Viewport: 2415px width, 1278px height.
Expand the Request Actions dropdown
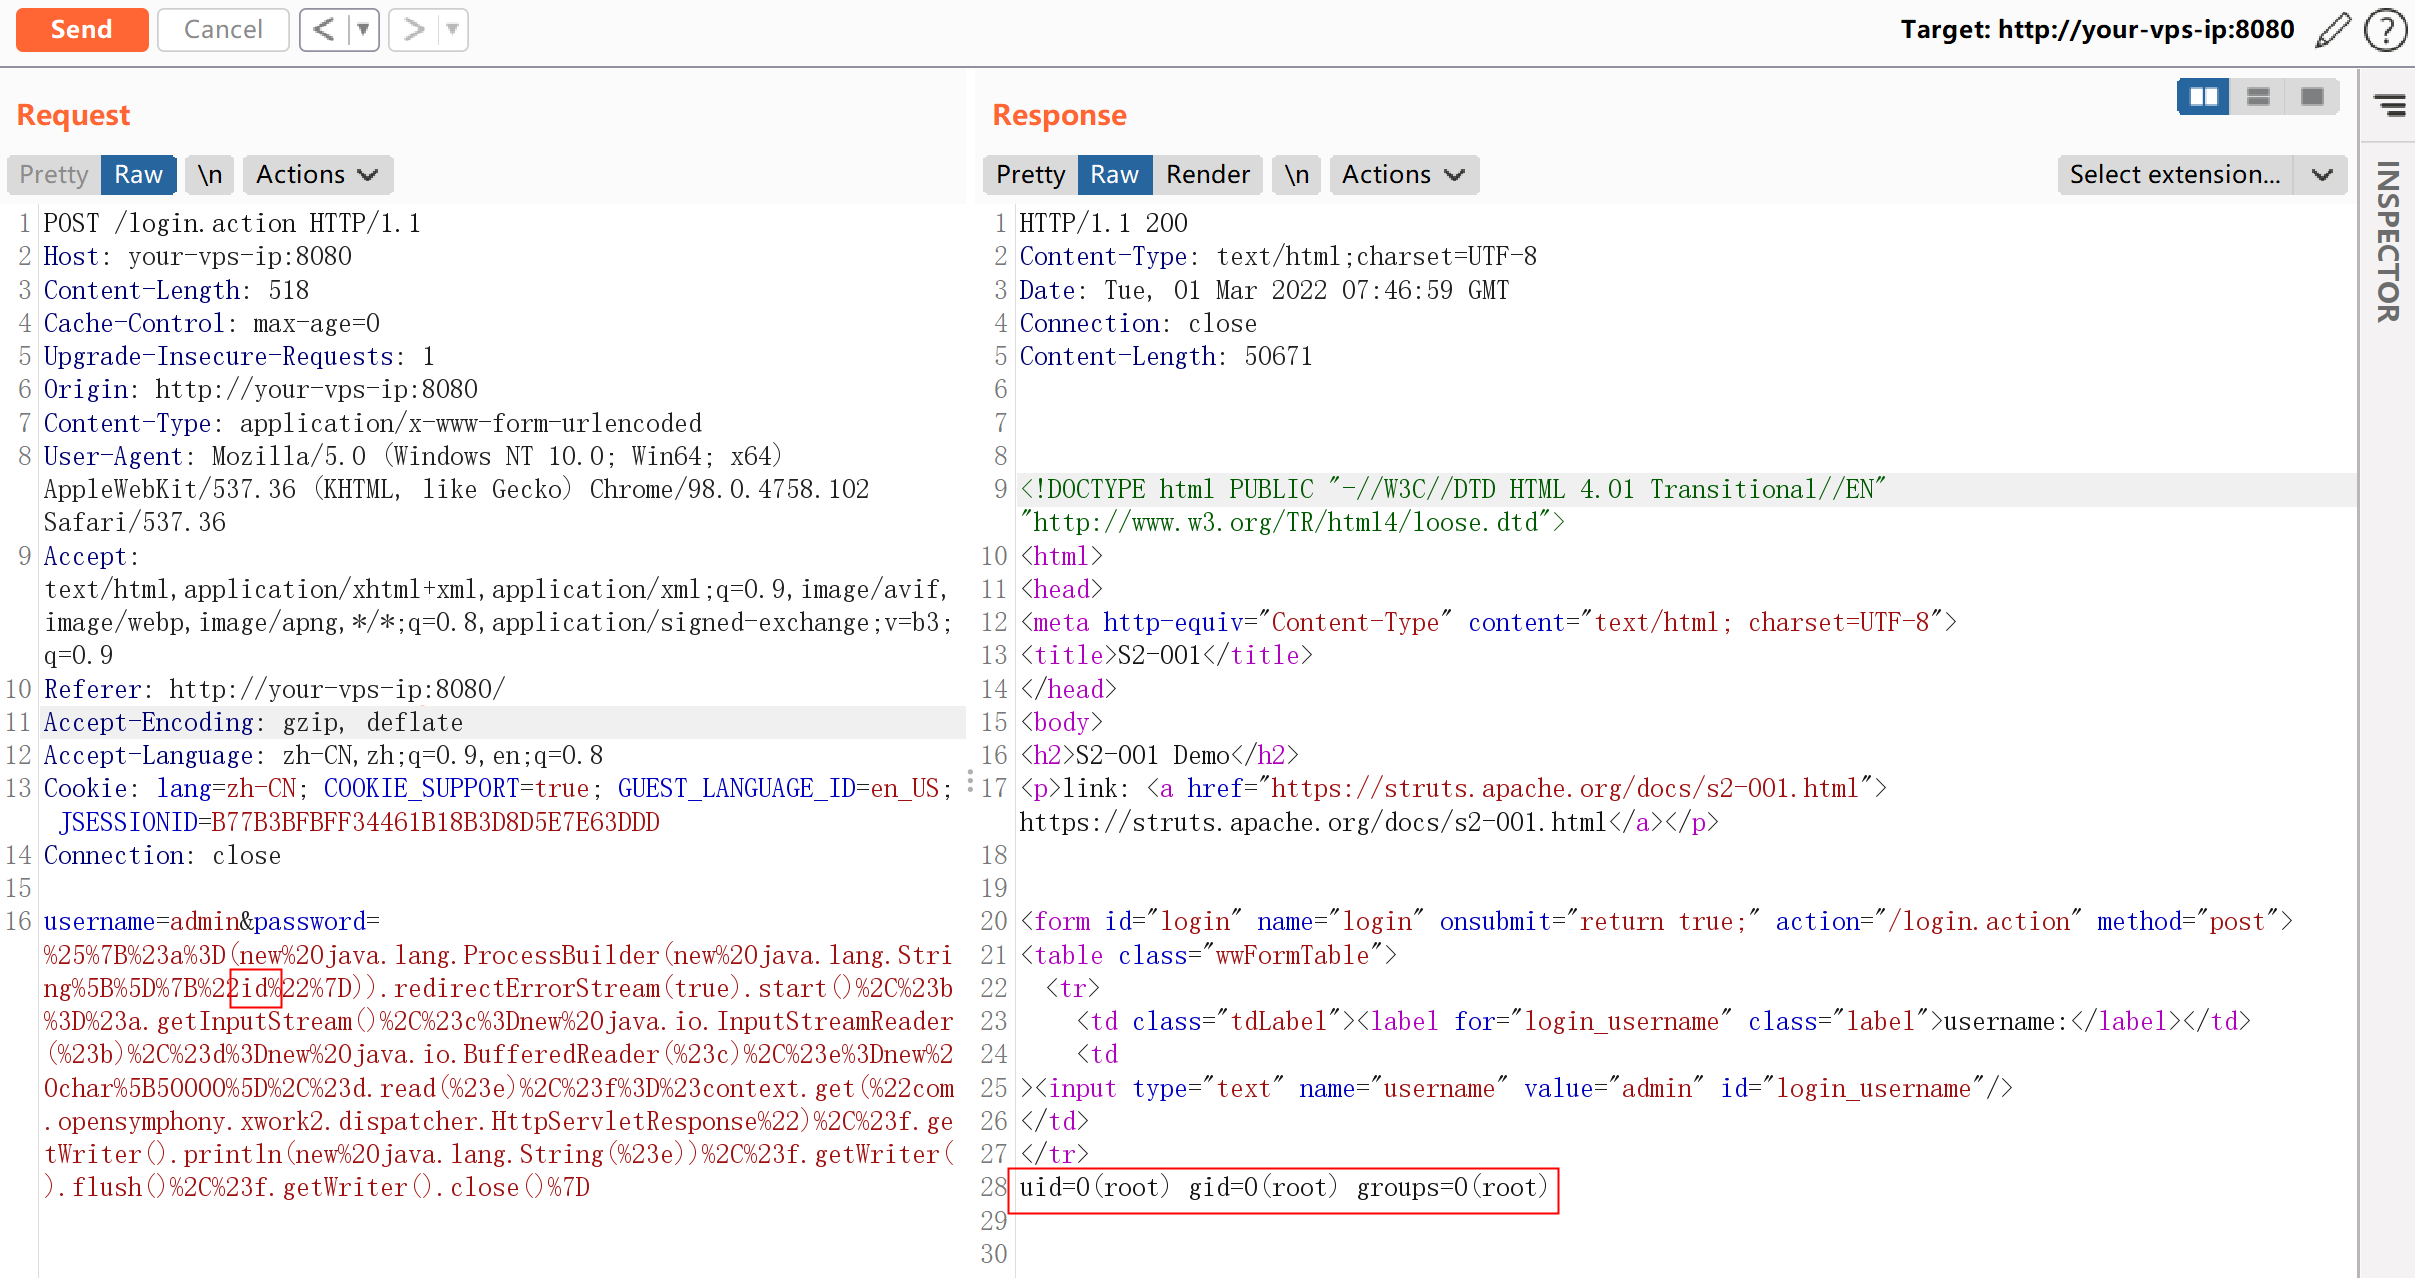317,175
